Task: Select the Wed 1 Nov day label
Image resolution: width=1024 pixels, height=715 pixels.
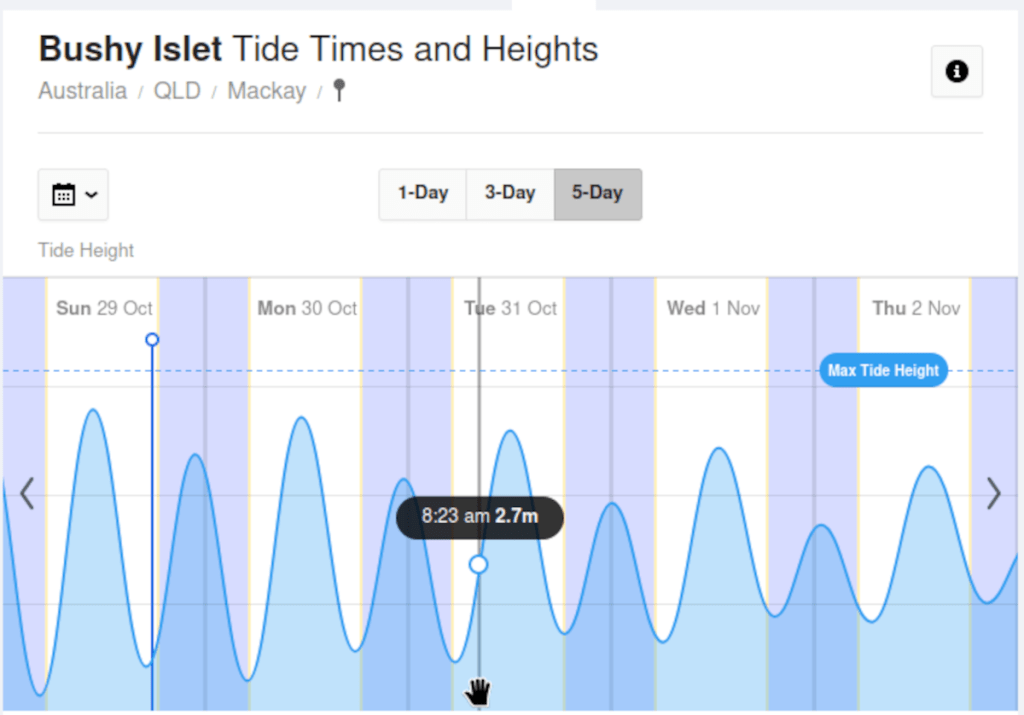Action: coord(713,308)
